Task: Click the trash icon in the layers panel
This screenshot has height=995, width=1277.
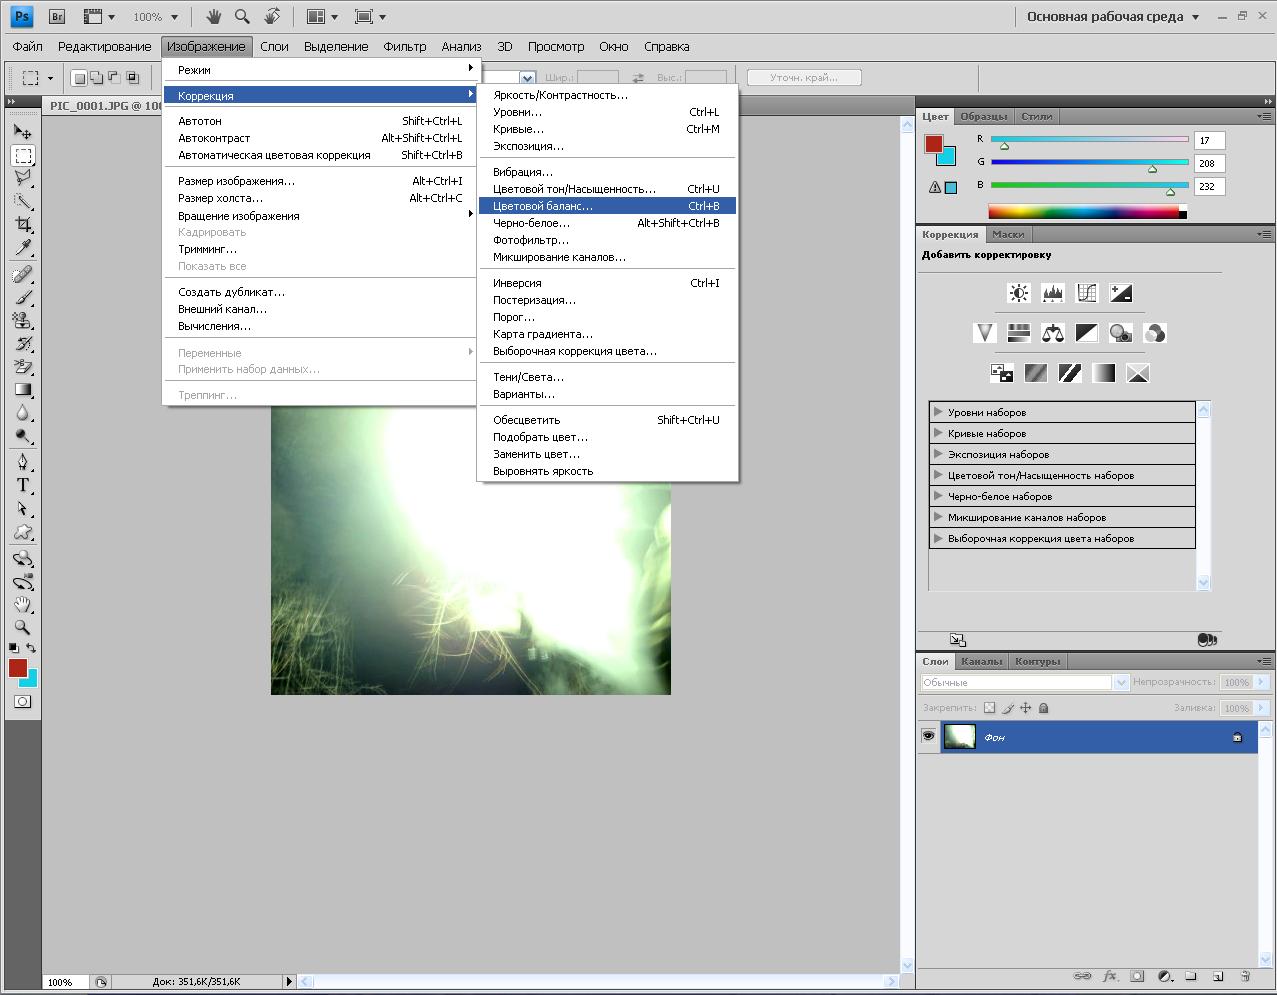Action: (1245, 976)
